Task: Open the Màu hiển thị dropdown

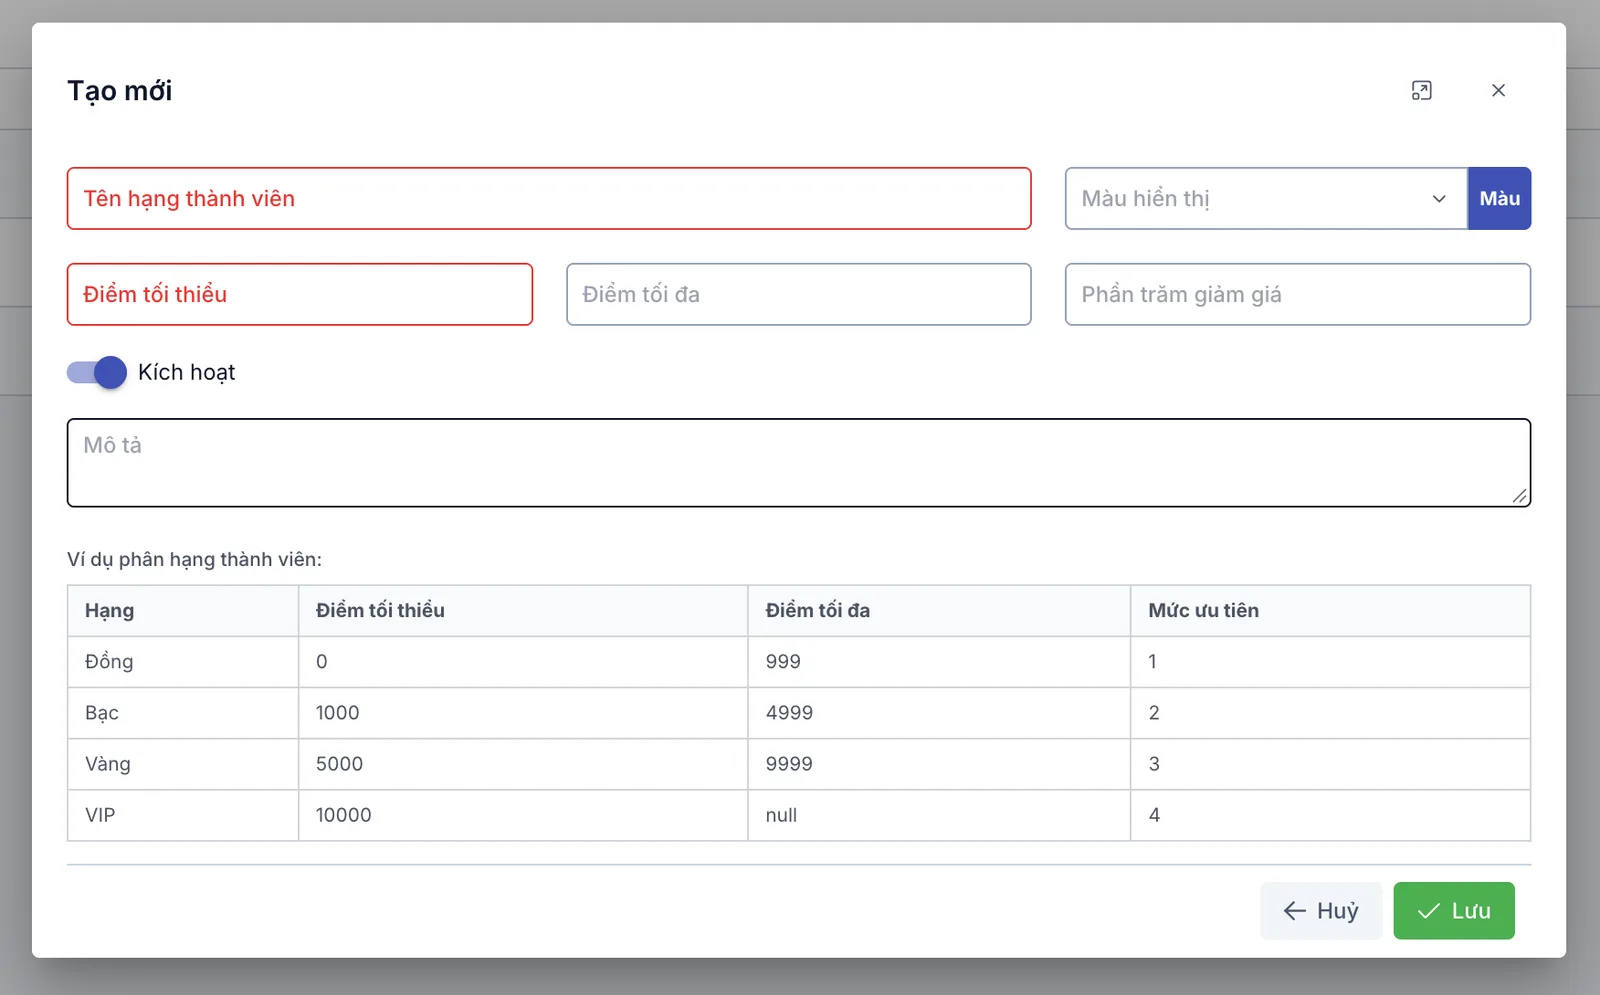Action: [1266, 198]
